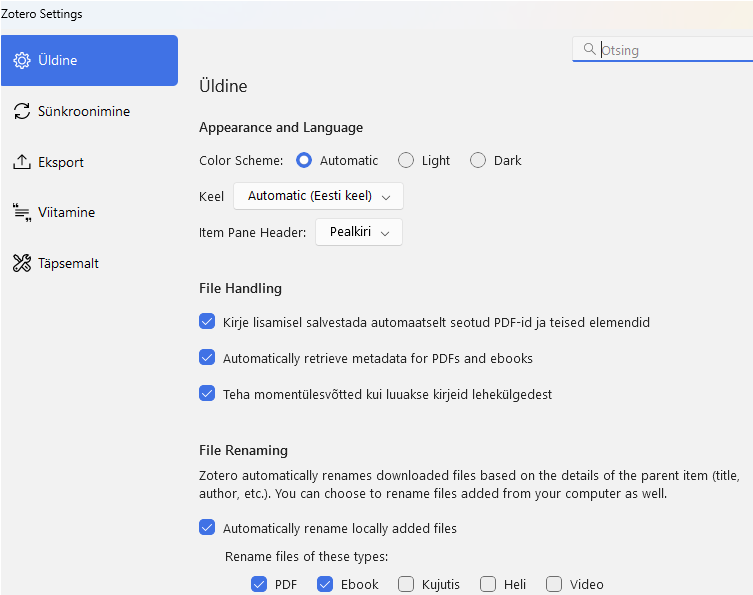Image resolution: width=753 pixels, height=595 pixels.
Task: Click the Viitamine quotation icon
Action: pyautogui.click(x=22, y=213)
